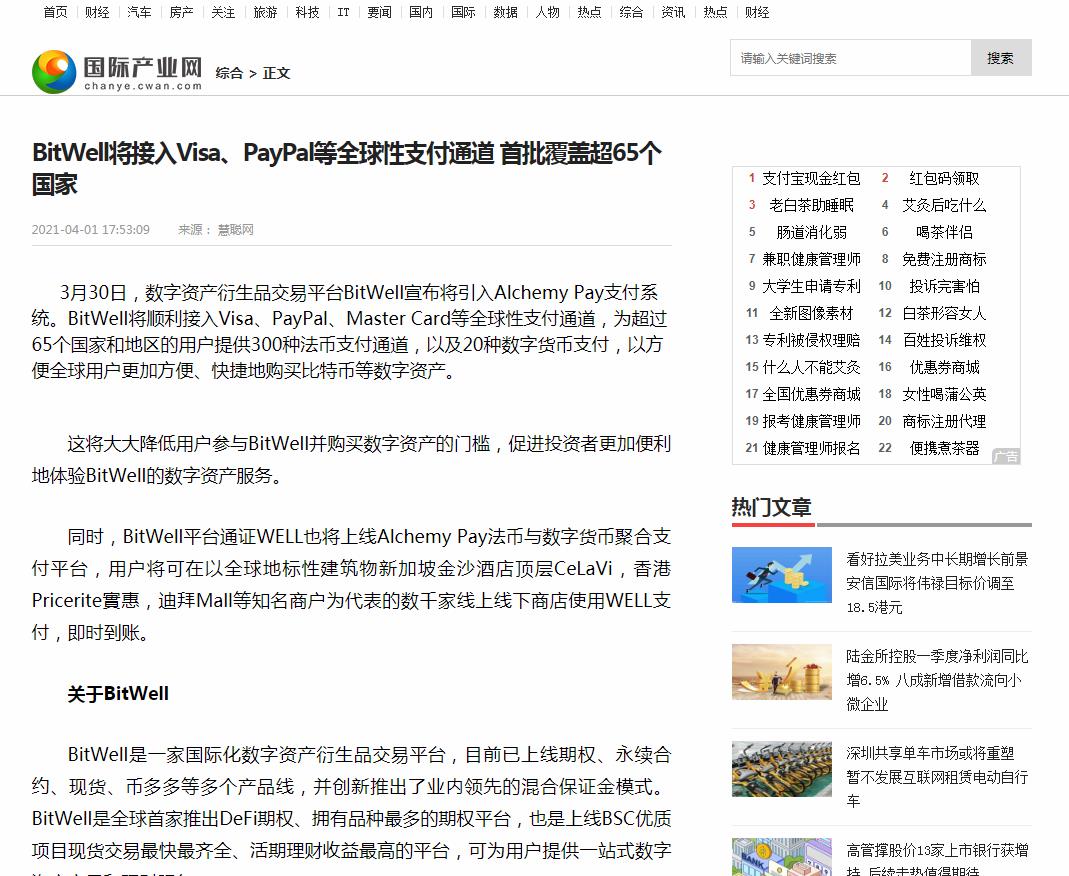Open the IT nav item
Viewport: 1069px width, 876px height.
(x=344, y=12)
